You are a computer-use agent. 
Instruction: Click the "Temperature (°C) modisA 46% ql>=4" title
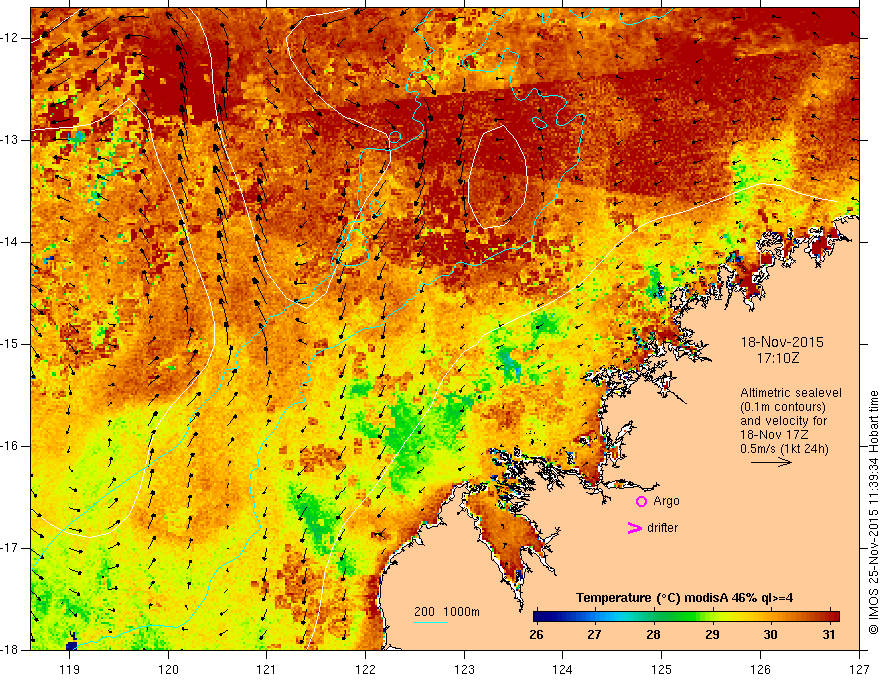click(684, 598)
